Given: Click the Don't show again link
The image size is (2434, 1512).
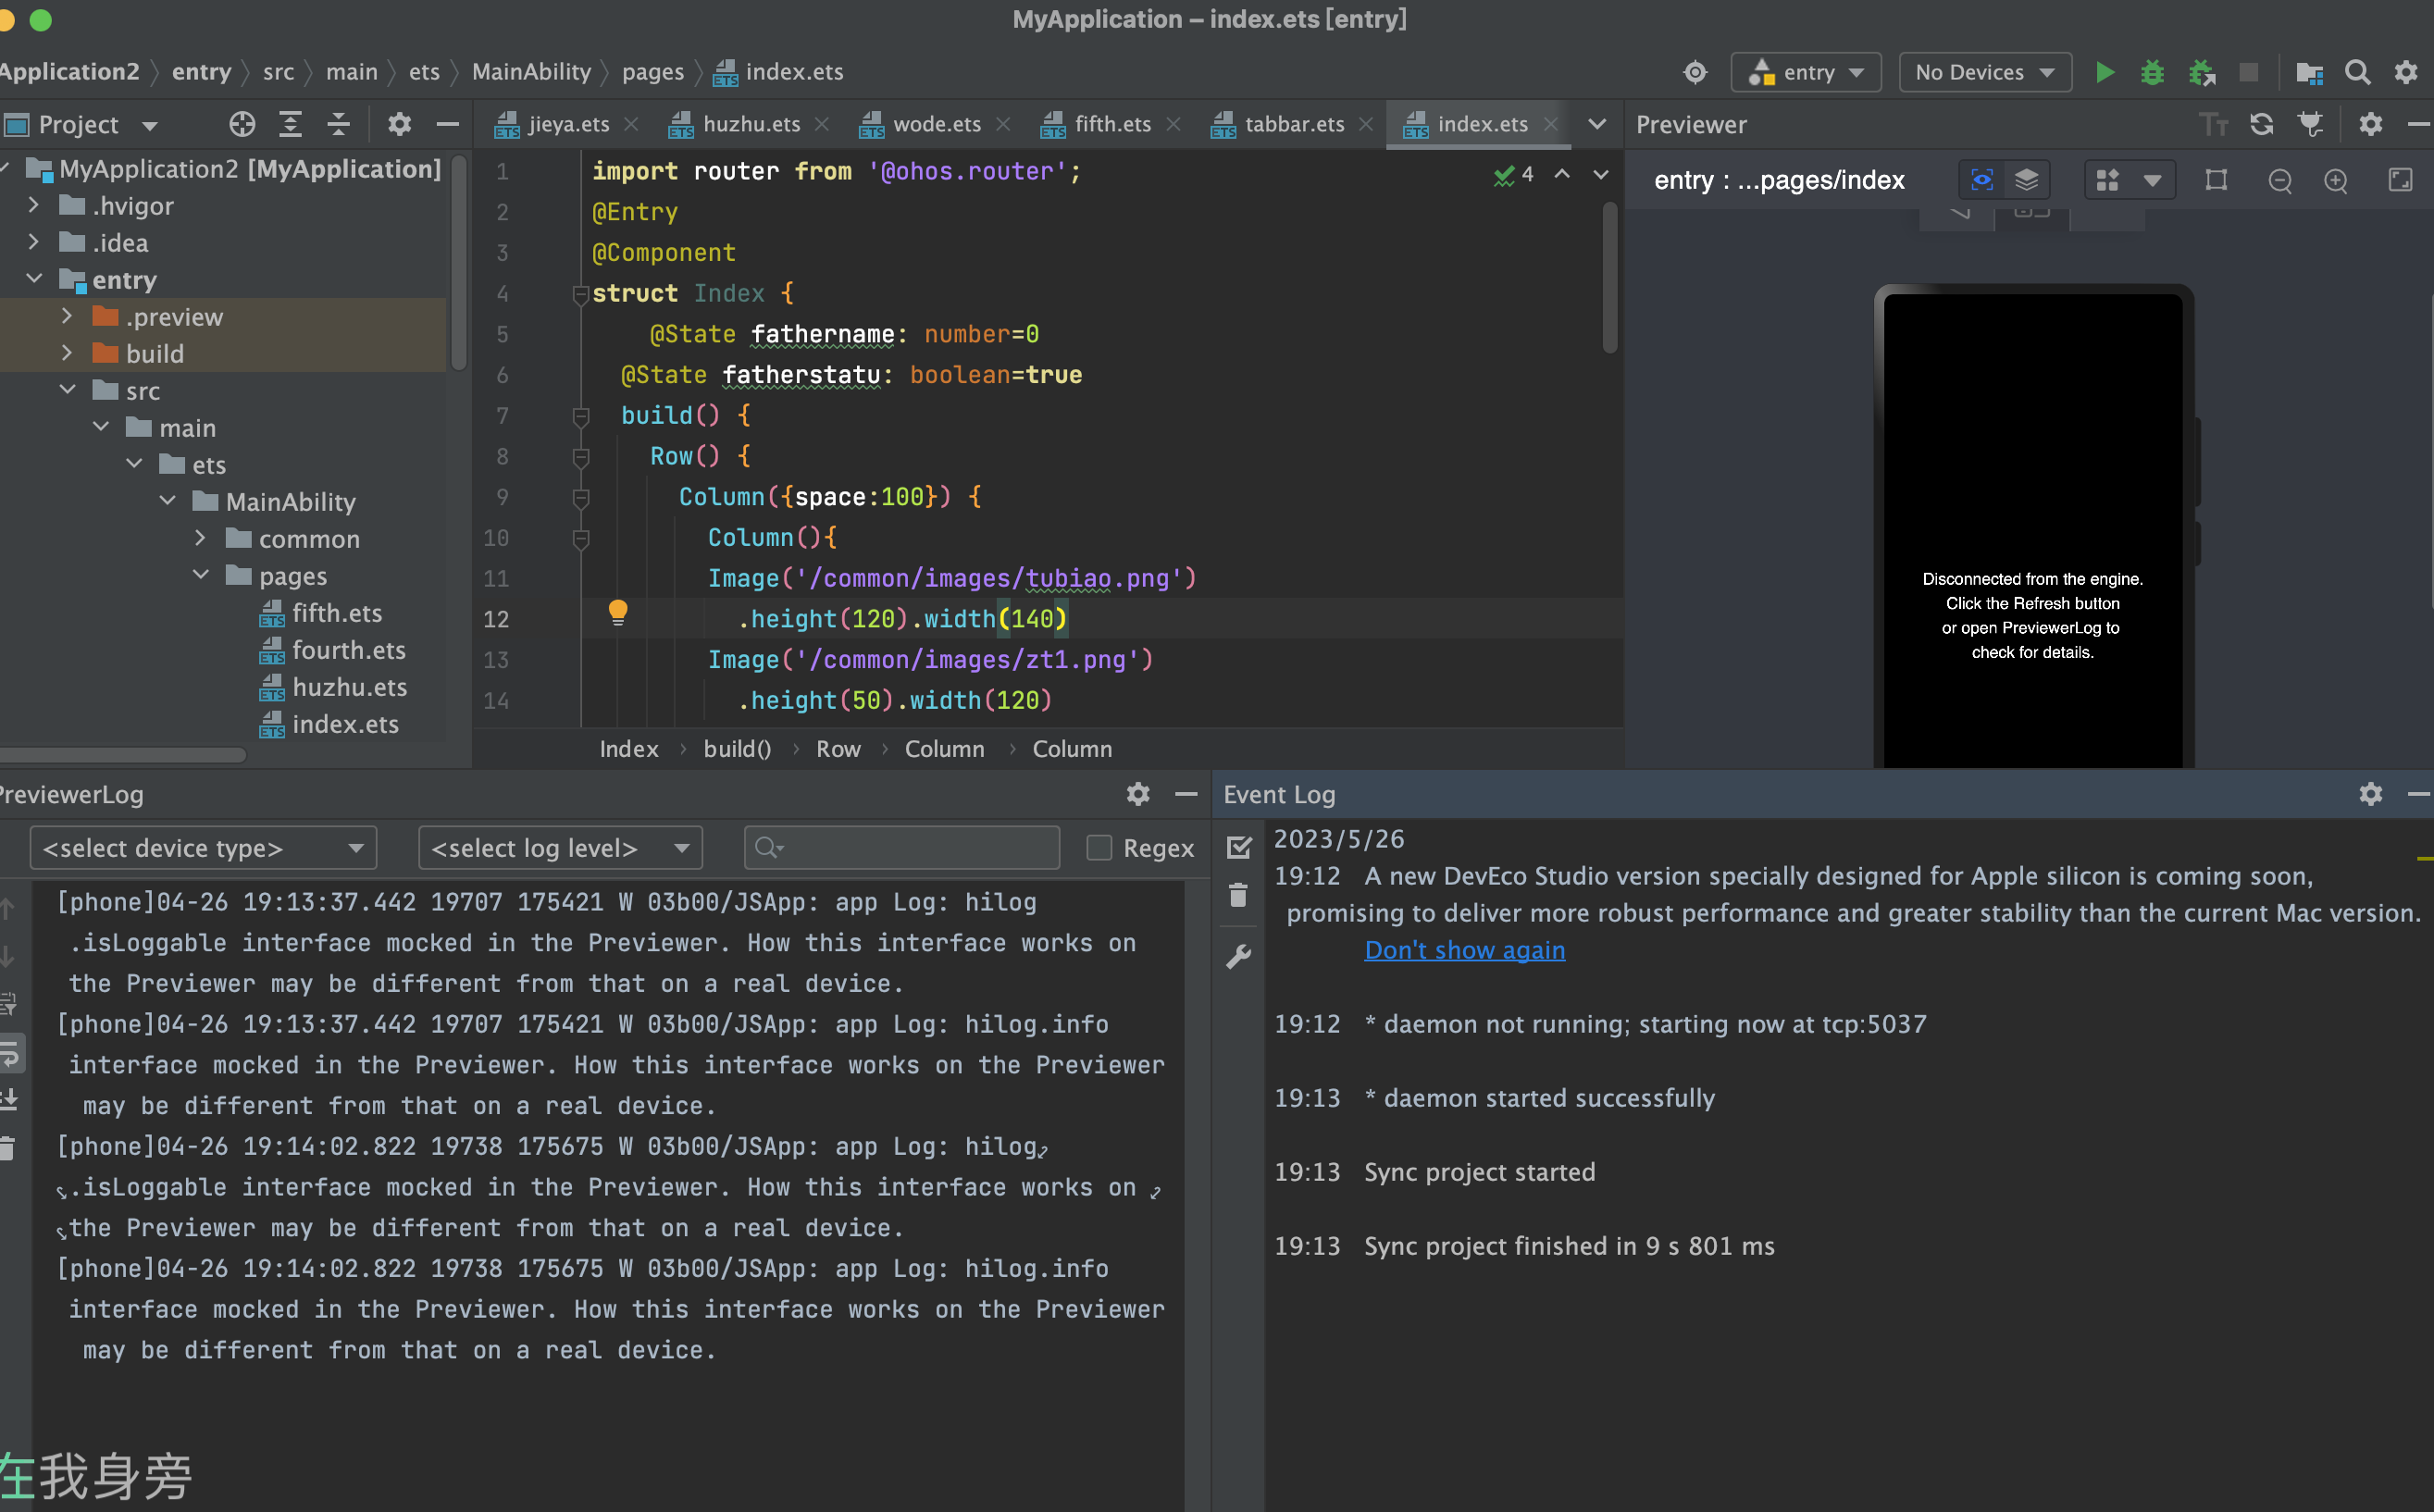Looking at the screenshot, I should 1464,950.
